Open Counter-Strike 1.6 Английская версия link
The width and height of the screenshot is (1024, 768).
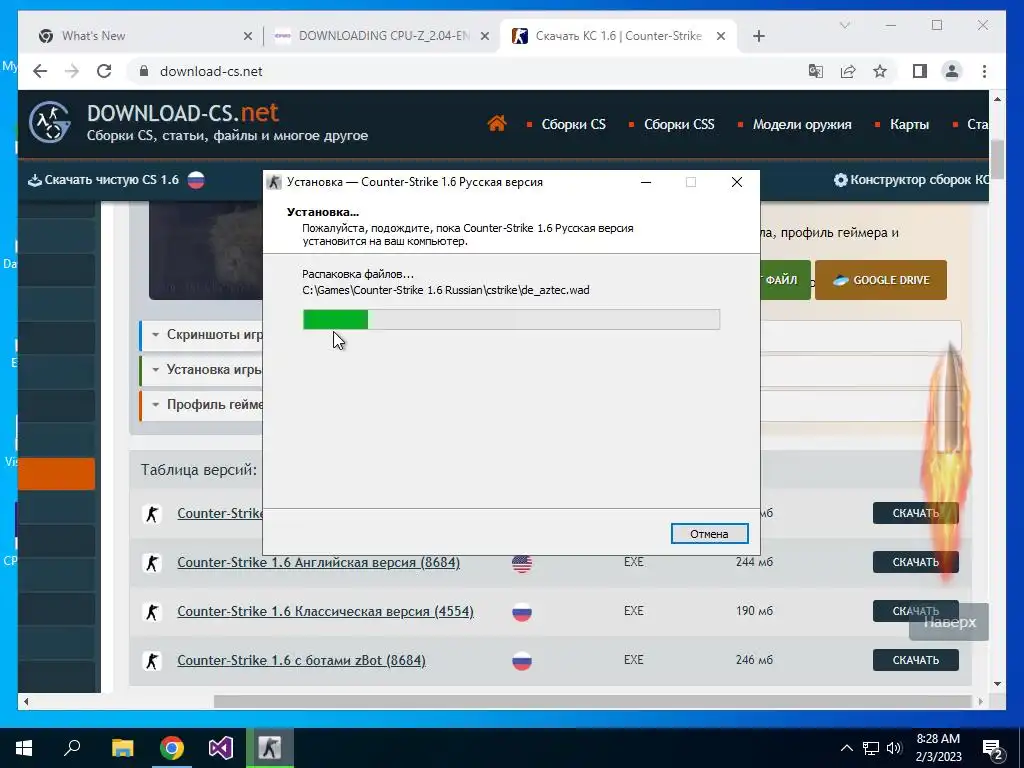[x=319, y=562]
